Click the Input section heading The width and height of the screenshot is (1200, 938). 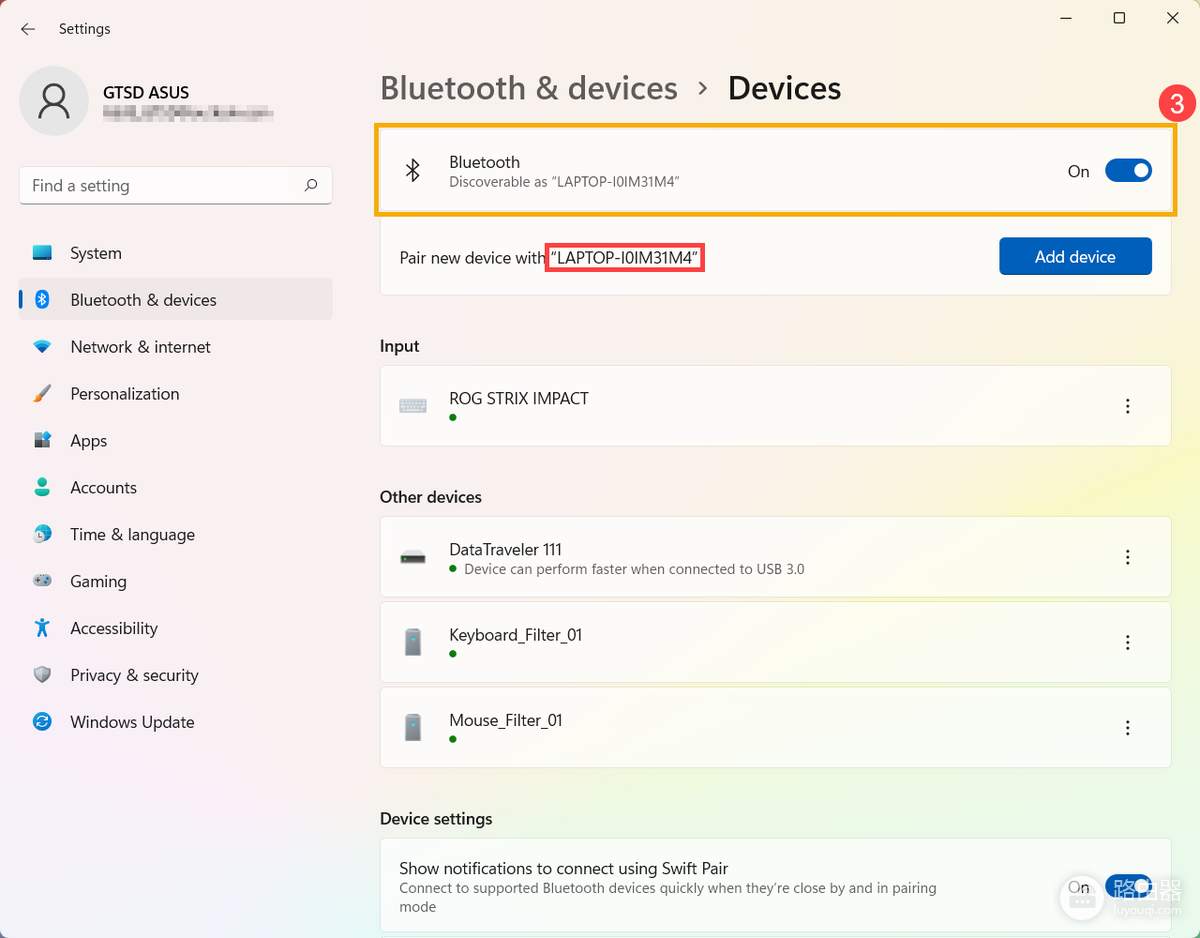[399, 346]
